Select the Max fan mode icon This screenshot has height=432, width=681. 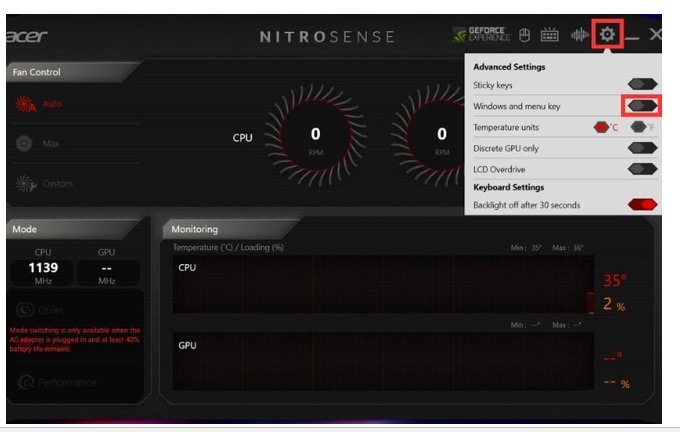click(24, 144)
